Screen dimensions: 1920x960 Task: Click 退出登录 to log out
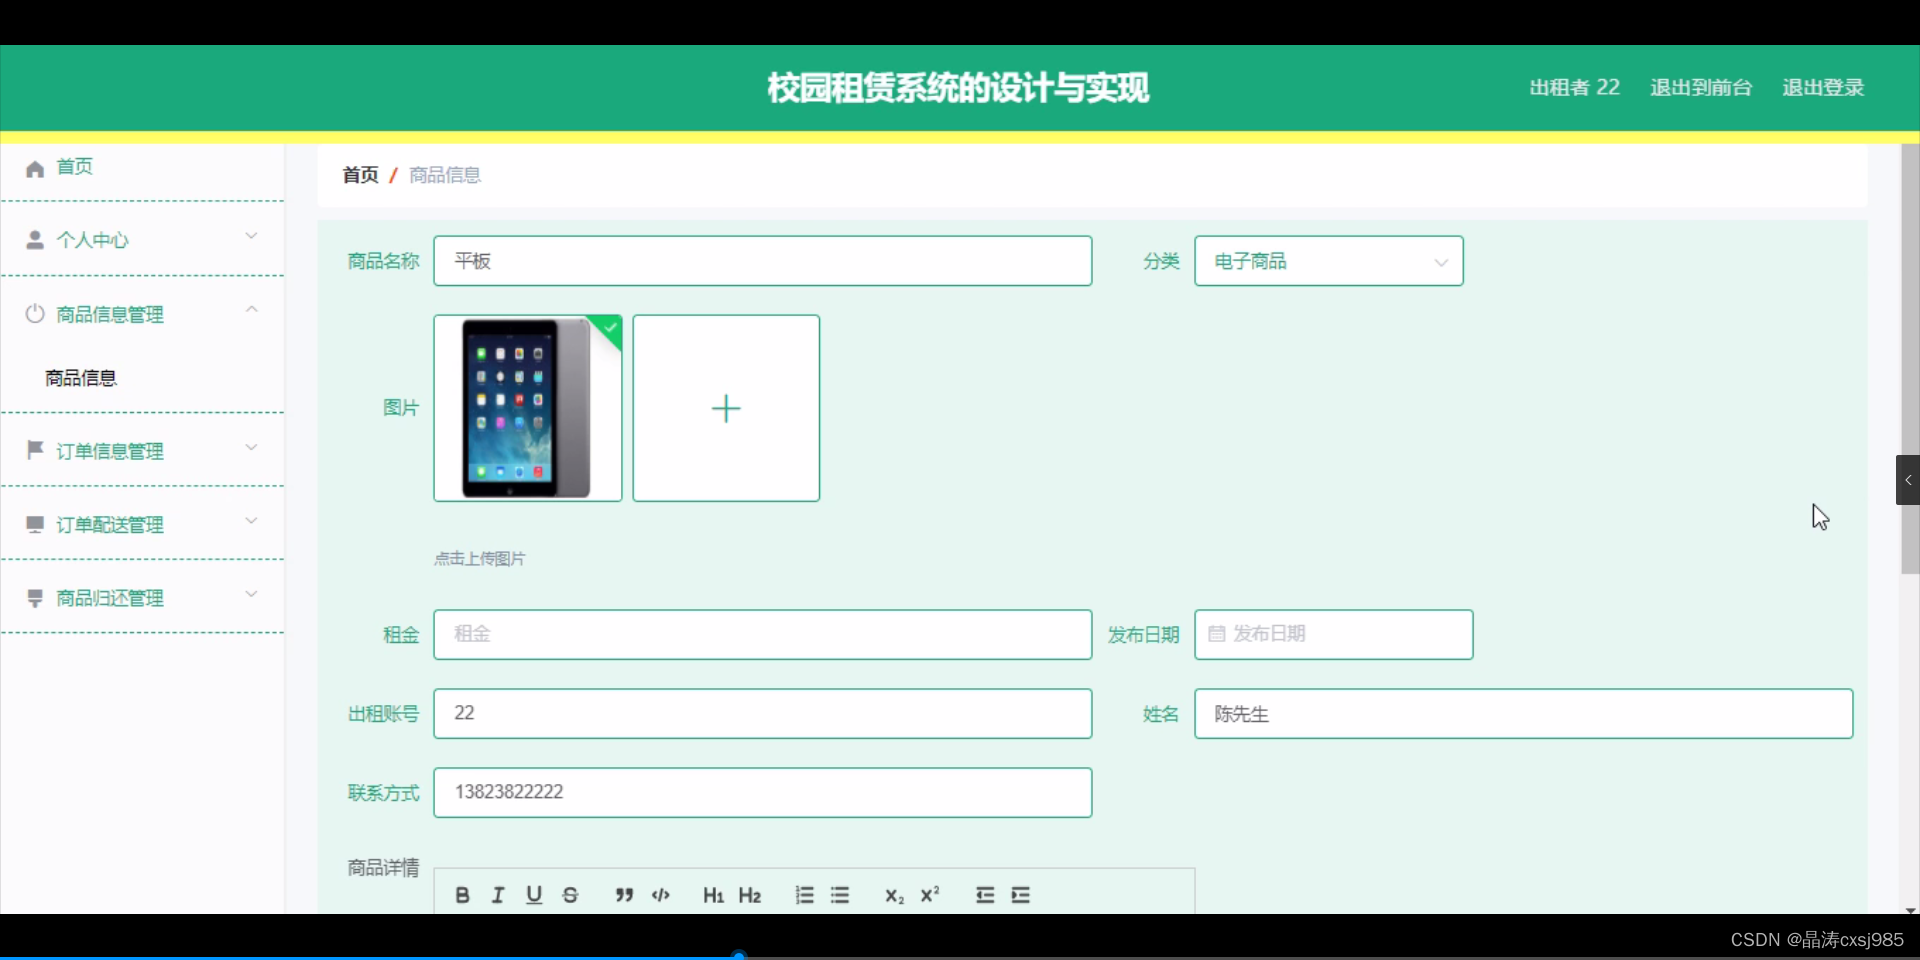coord(1822,87)
